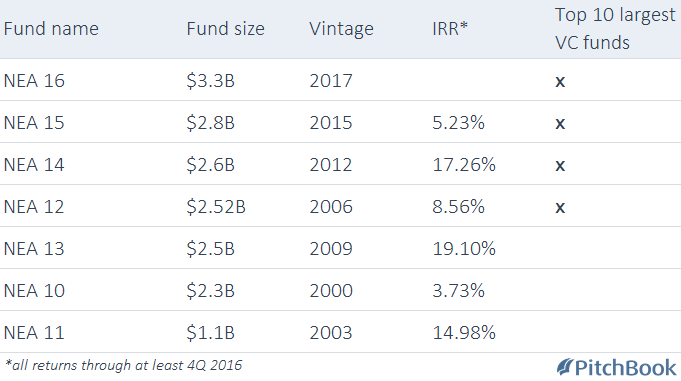Click the 17.26% IRR value
The width and height of the screenshot is (681, 381).
coord(464,165)
